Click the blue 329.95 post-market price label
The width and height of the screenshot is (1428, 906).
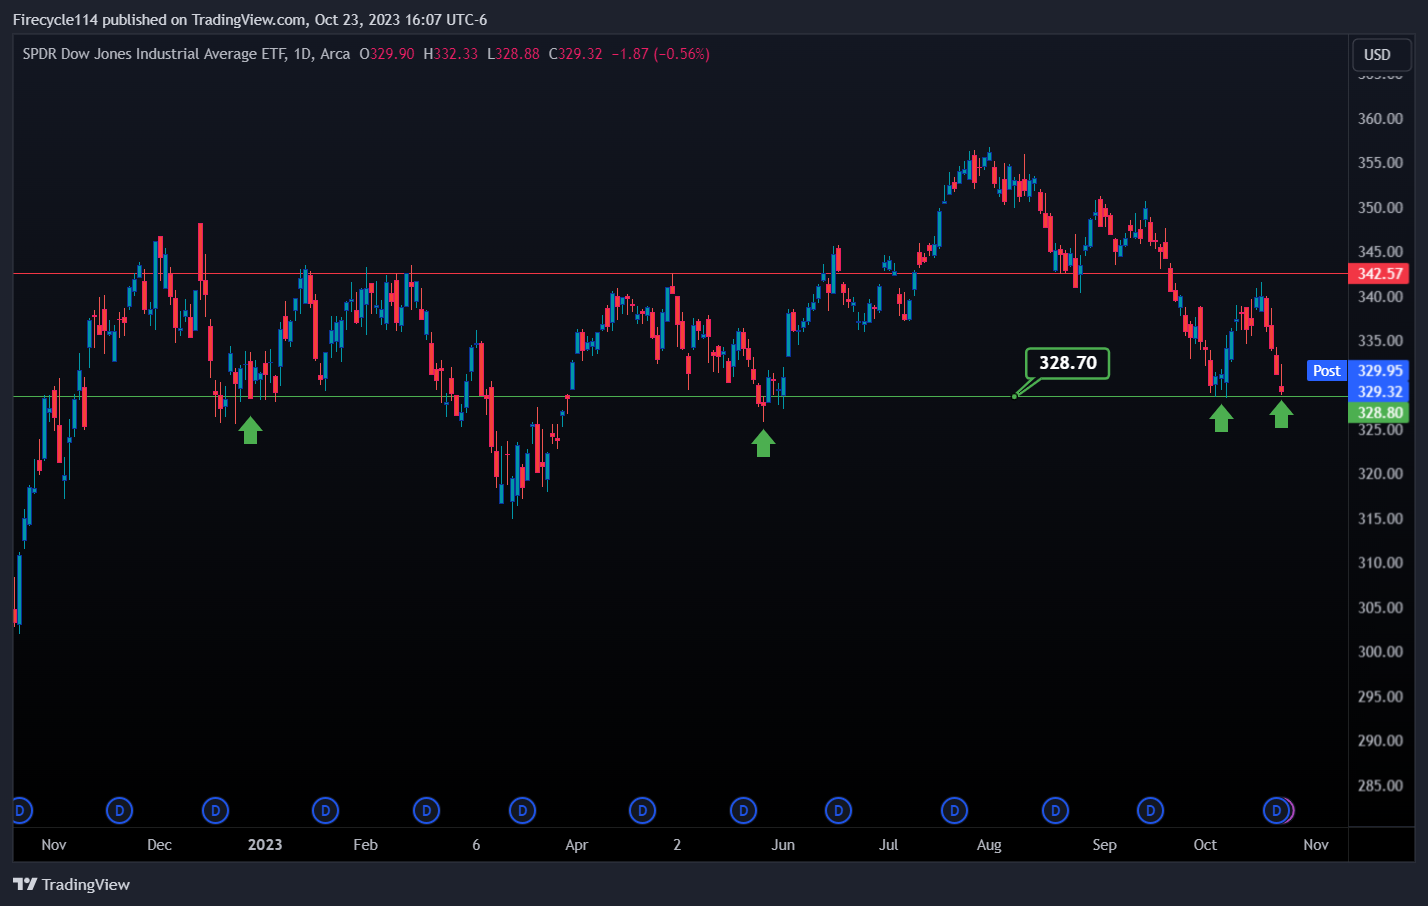coord(1380,371)
